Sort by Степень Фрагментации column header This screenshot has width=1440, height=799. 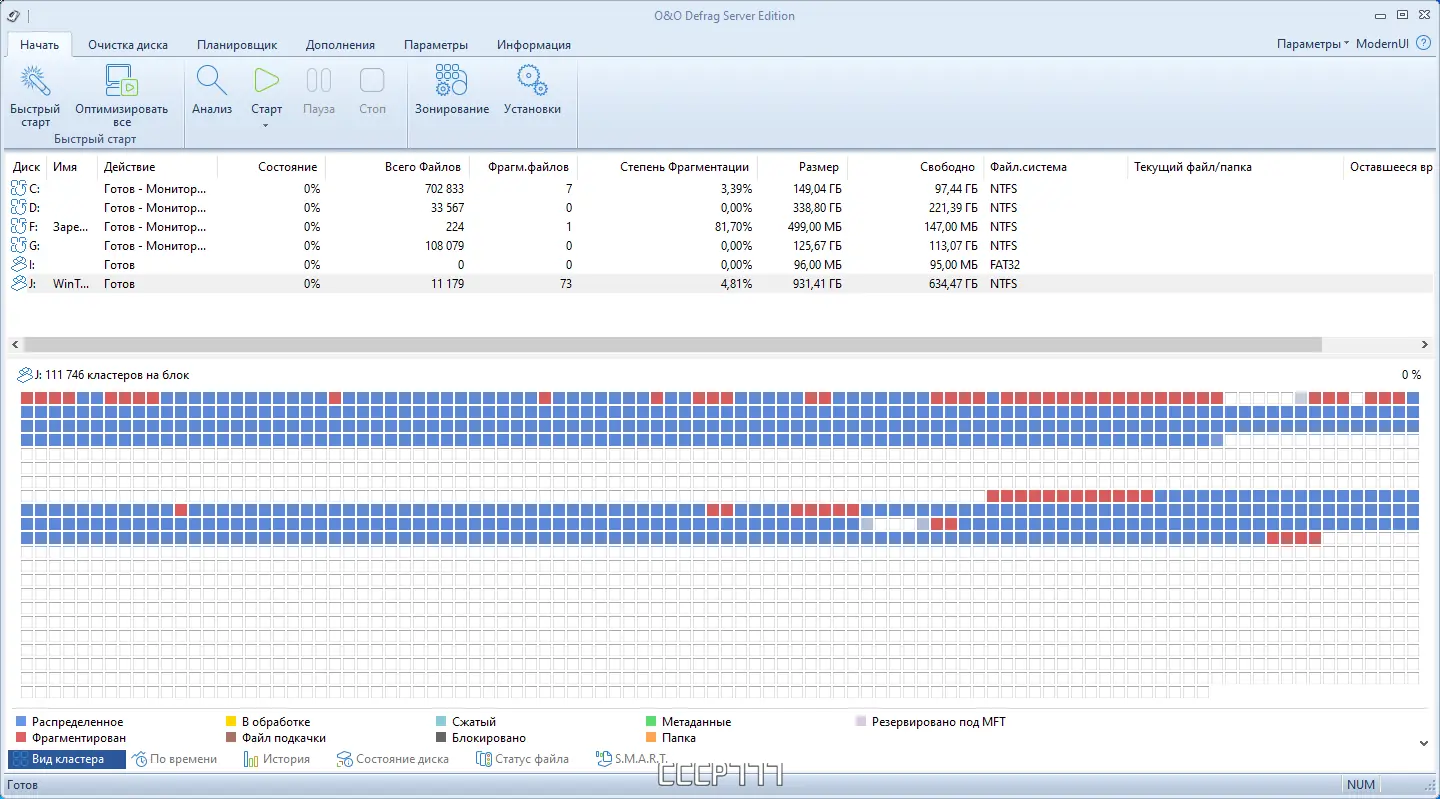[684, 167]
